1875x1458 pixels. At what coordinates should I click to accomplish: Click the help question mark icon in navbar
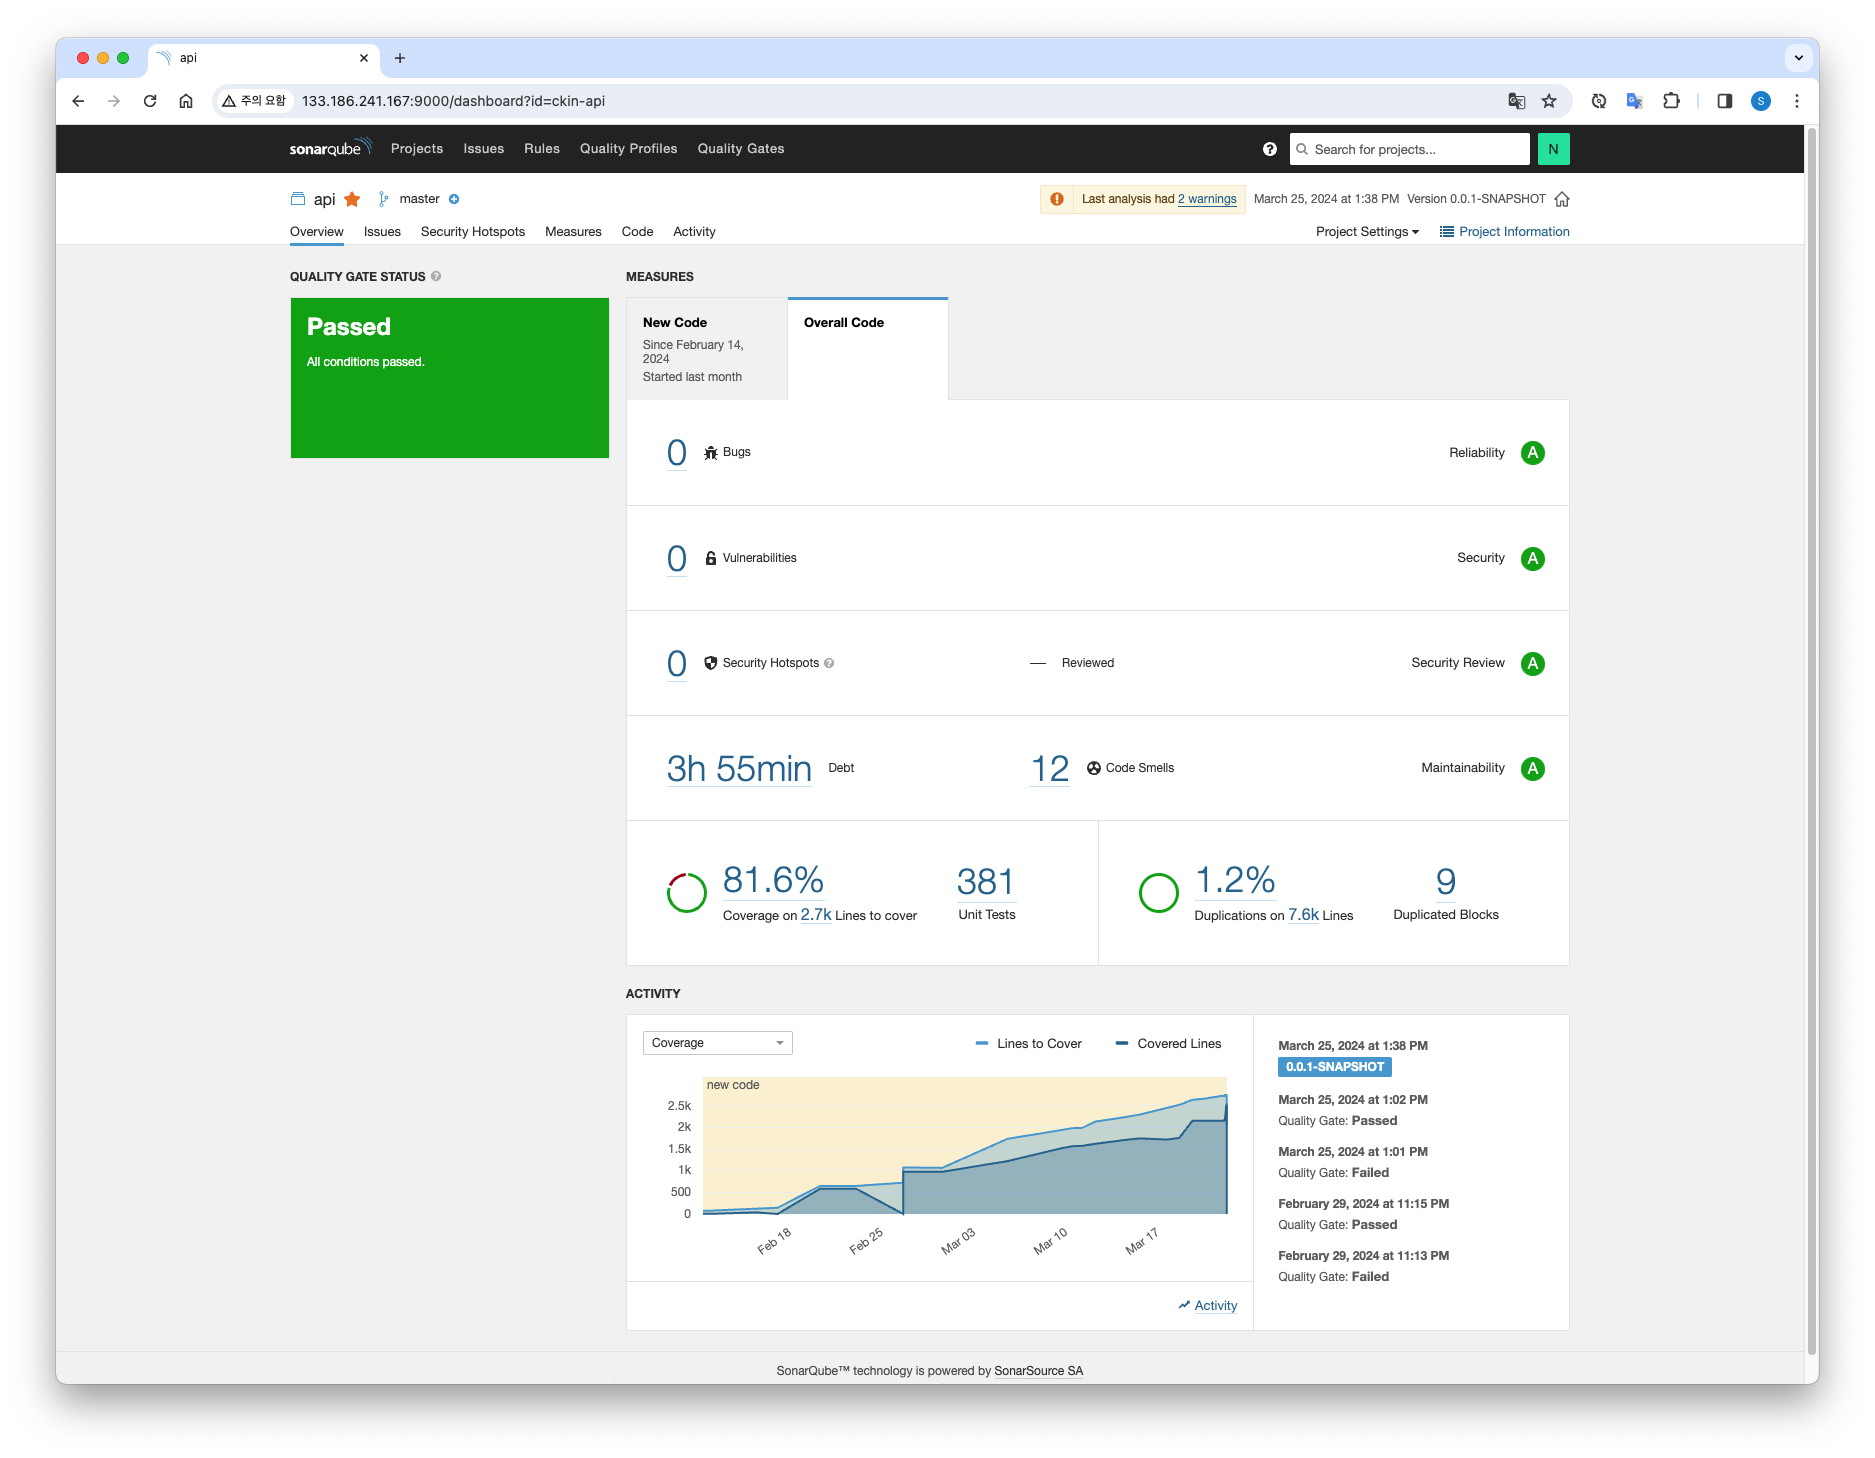[x=1269, y=149]
